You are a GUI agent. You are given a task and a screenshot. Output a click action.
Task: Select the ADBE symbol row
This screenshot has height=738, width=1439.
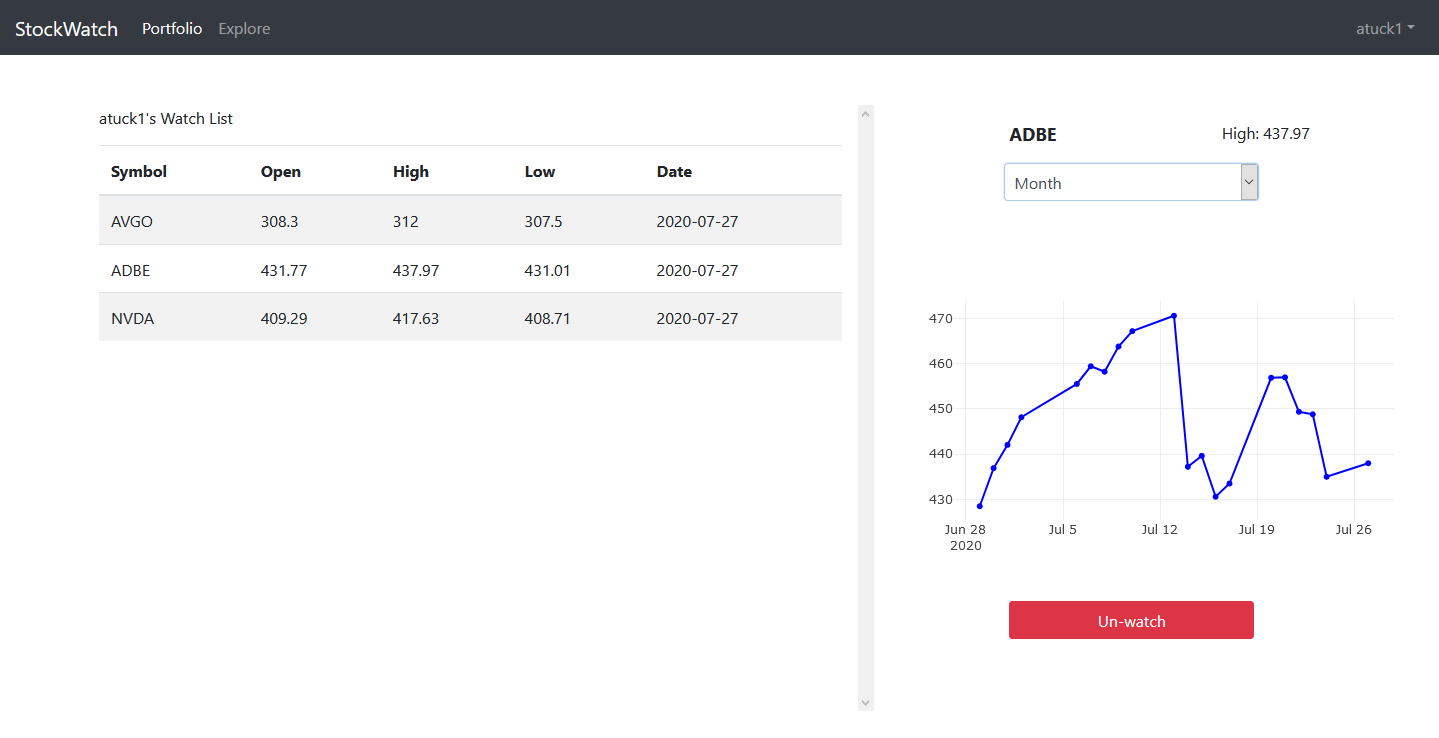click(130, 270)
